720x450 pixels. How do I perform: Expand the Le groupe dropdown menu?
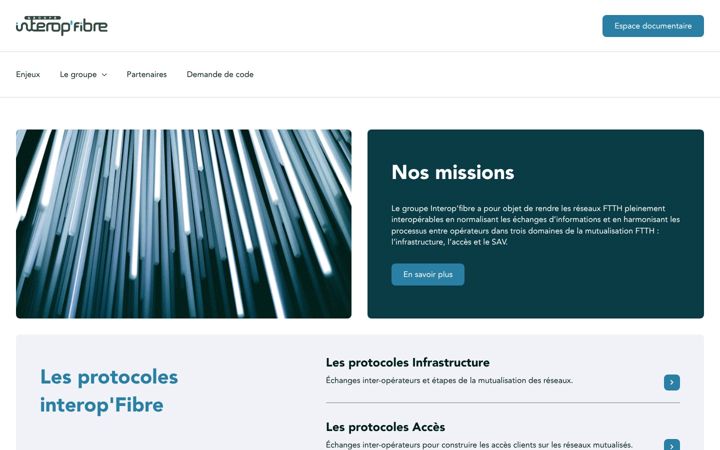tap(83, 74)
